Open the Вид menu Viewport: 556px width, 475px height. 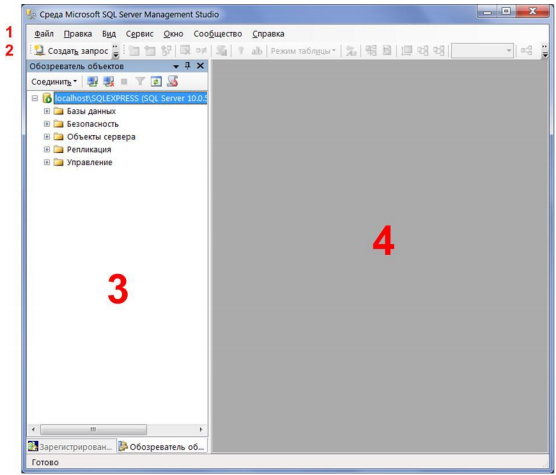coord(109,34)
